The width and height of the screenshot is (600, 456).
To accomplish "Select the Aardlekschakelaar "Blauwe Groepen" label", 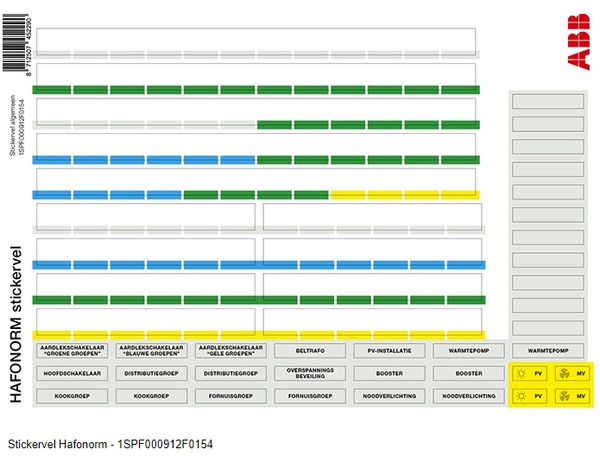I will [150, 350].
